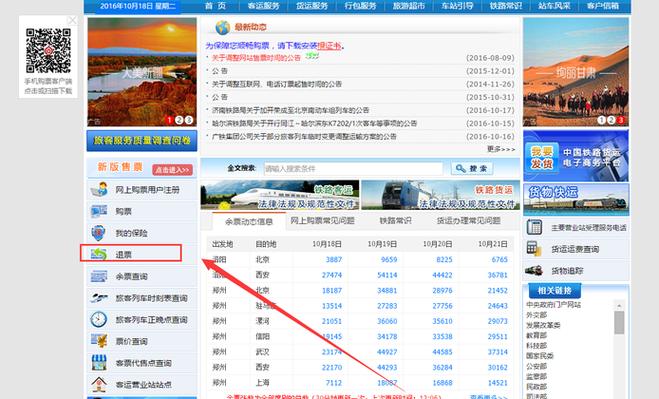
Task: Click the calculator icon beside 货运运费查询
Action: coord(534,248)
